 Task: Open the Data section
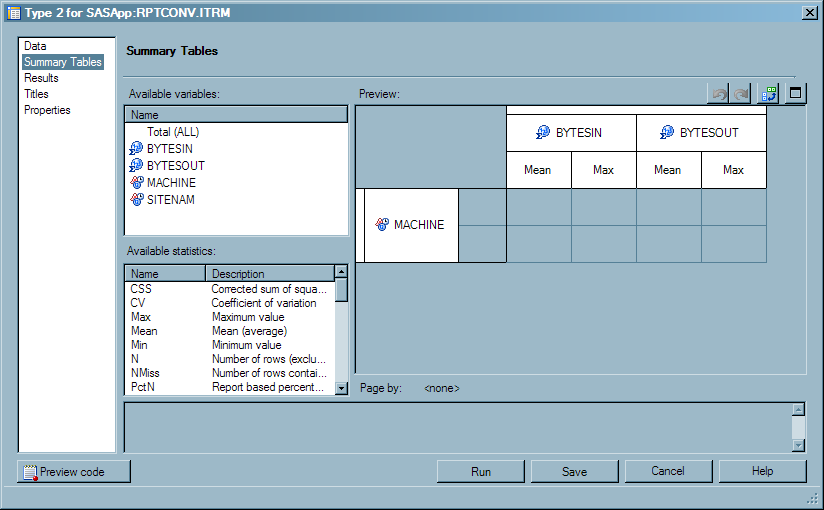tap(35, 46)
